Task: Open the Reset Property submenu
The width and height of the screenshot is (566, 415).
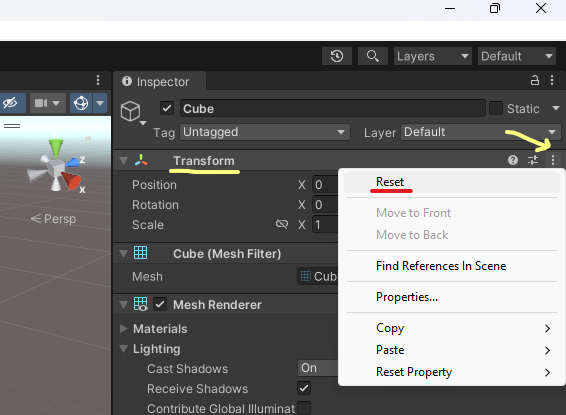Action: tap(452, 372)
